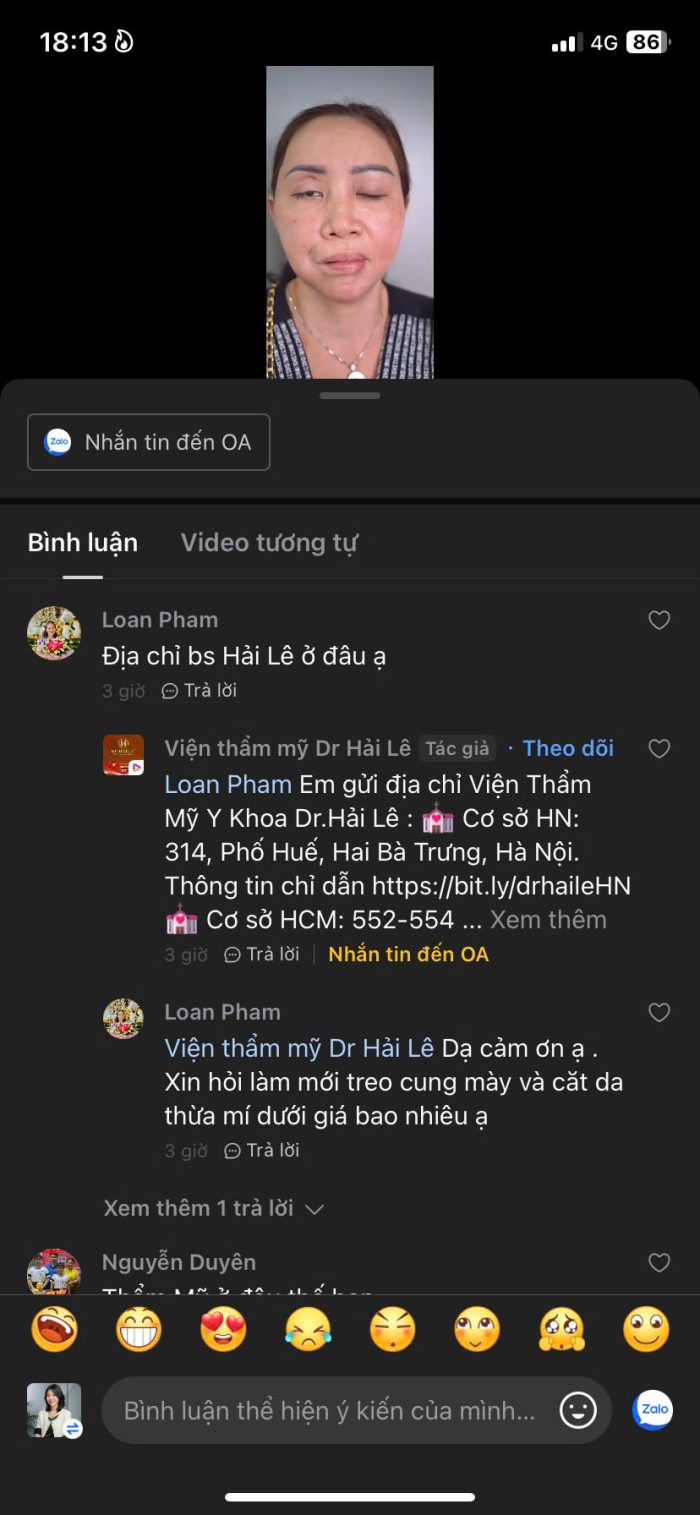Tap the video thumbnail at top
The width and height of the screenshot is (700, 1515).
[350, 222]
